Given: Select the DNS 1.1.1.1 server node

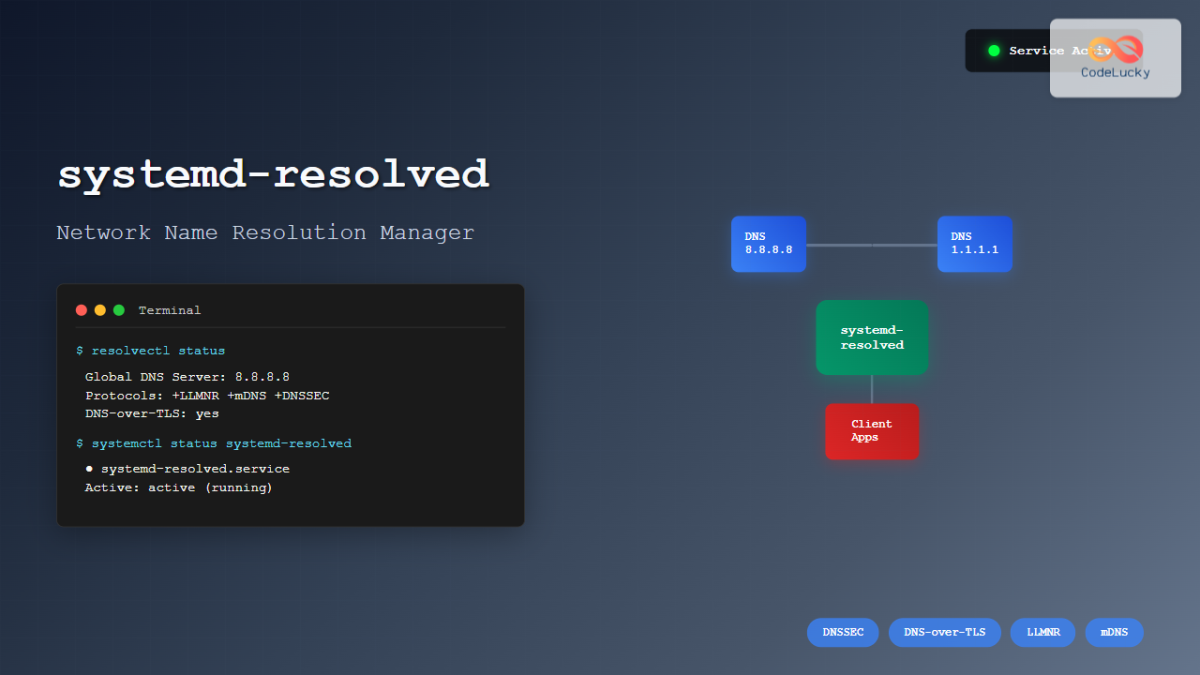Looking at the screenshot, I should pyautogui.click(x=974, y=244).
